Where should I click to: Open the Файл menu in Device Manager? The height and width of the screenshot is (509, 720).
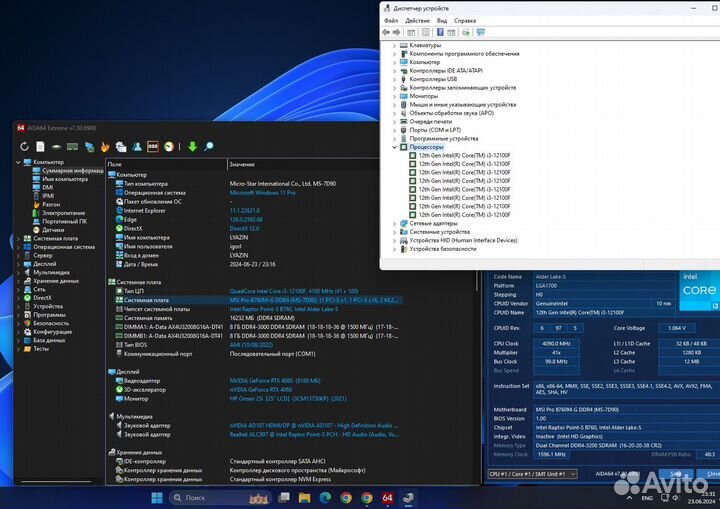click(x=391, y=21)
